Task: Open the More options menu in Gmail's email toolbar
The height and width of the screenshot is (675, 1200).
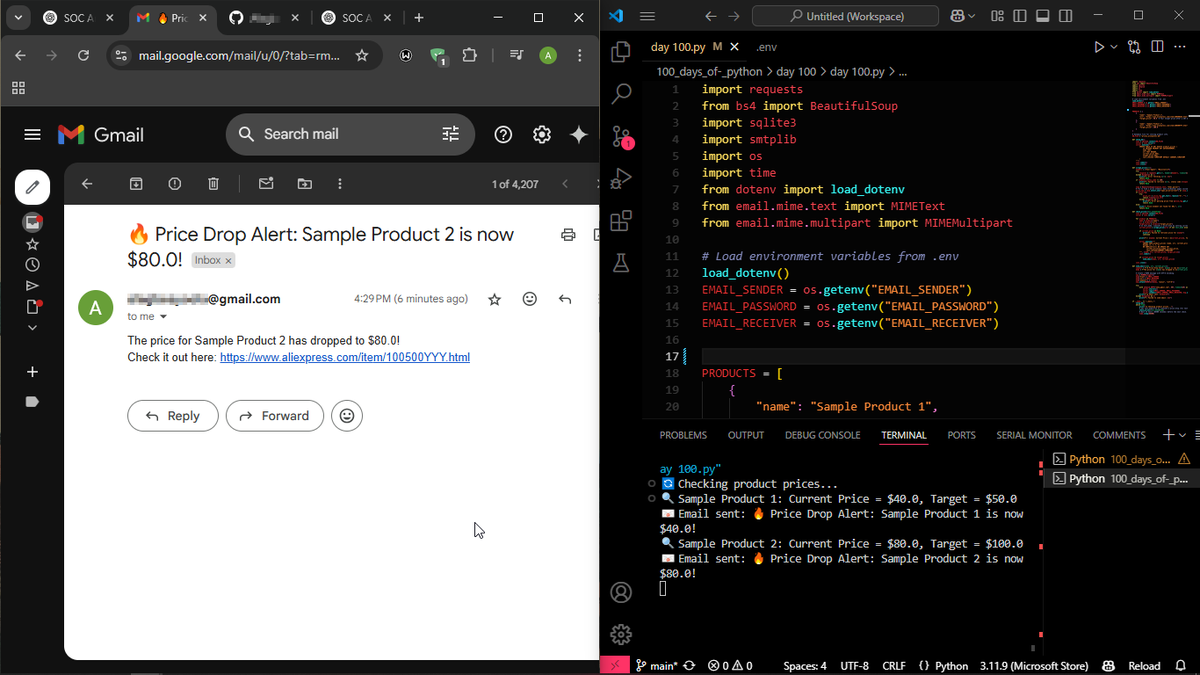Action: (340, 184)
